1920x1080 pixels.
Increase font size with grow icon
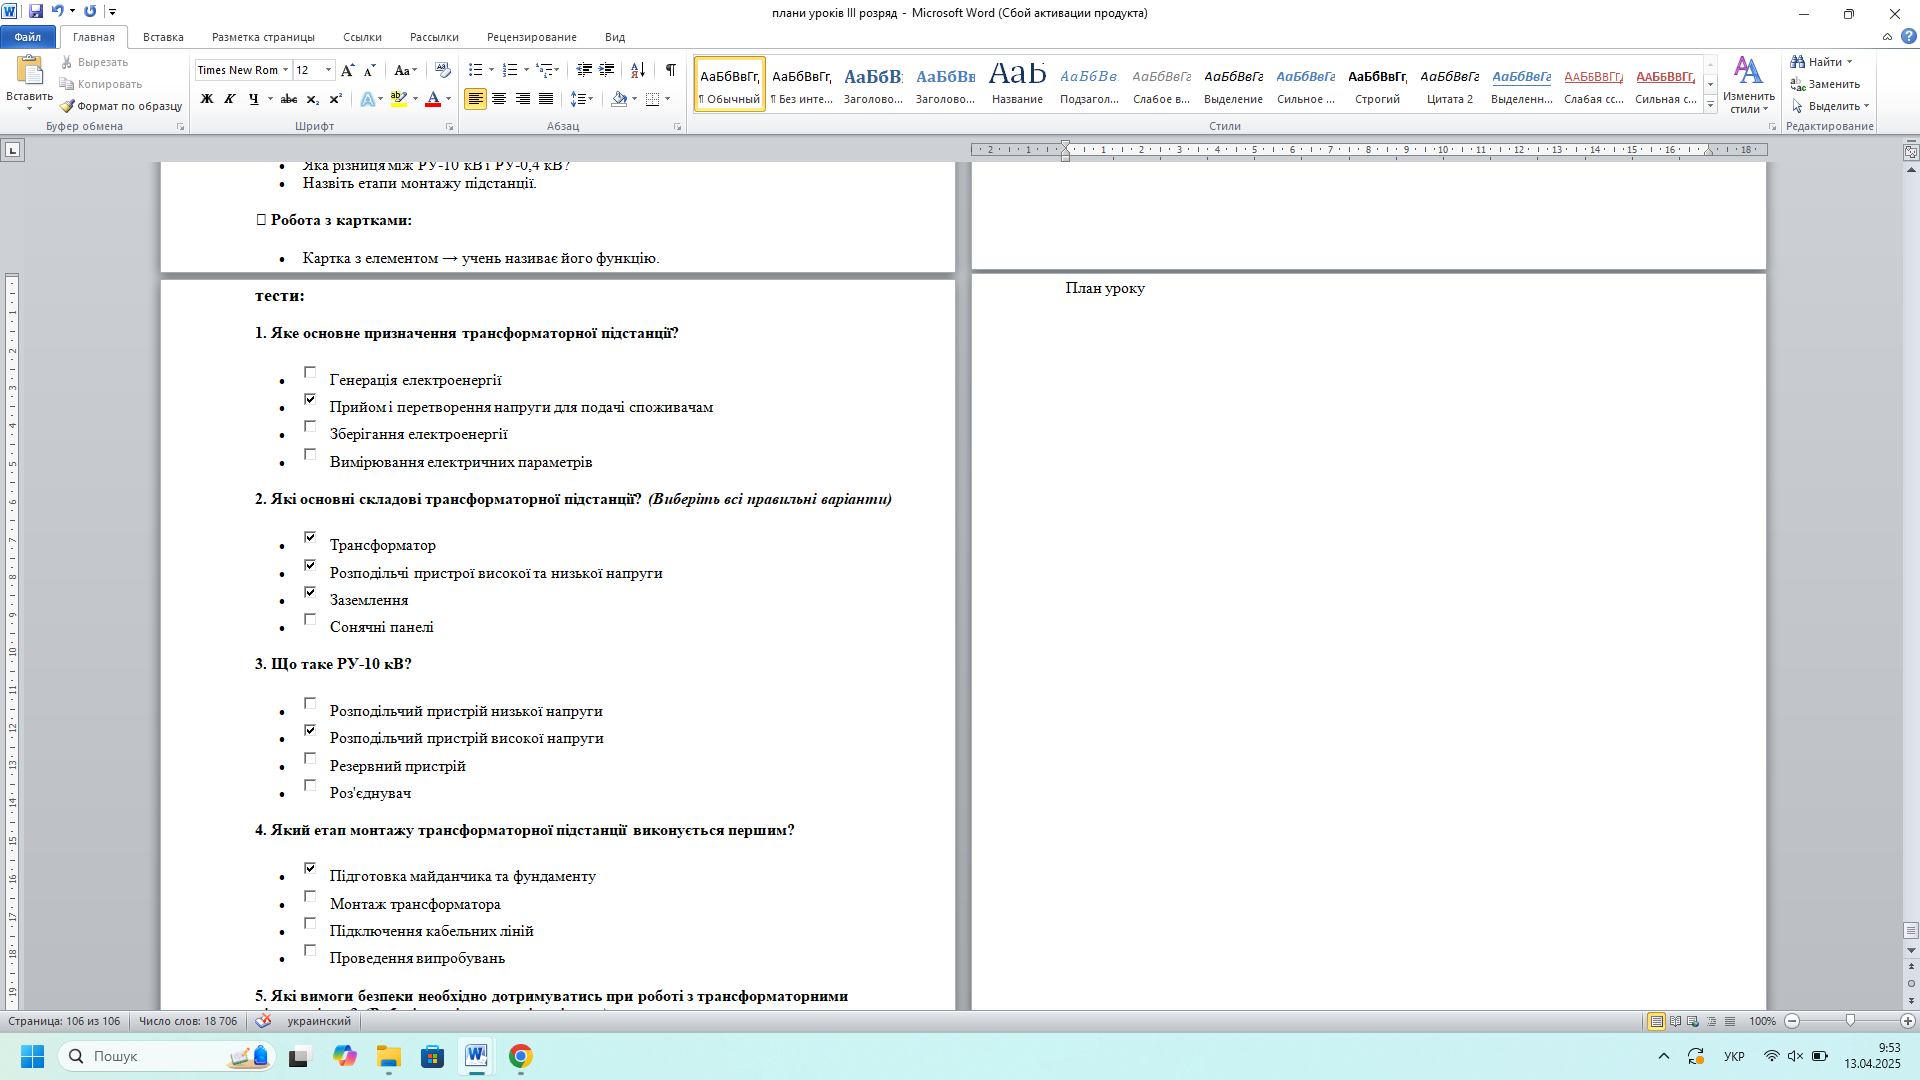[347, 70]
